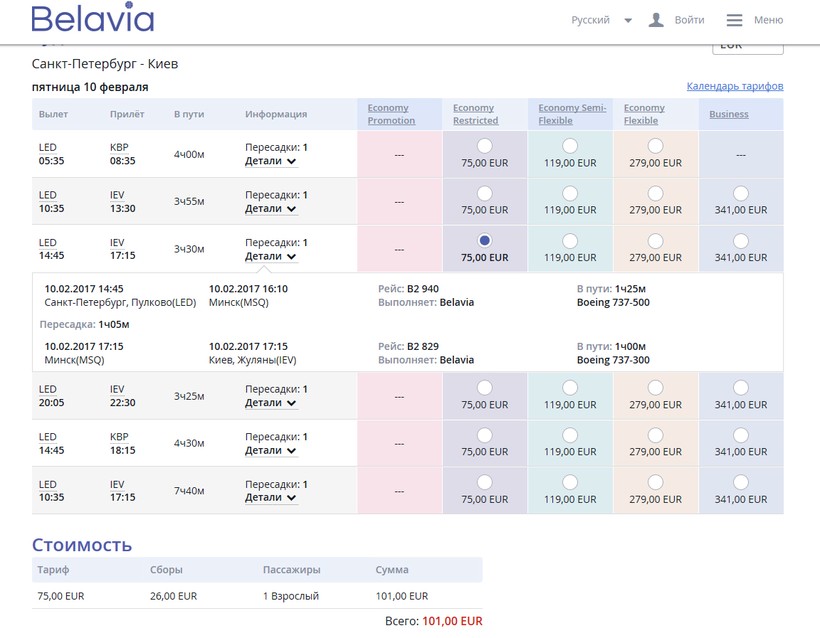Click the LED airport code in 05:35 row

pos(48,147)
